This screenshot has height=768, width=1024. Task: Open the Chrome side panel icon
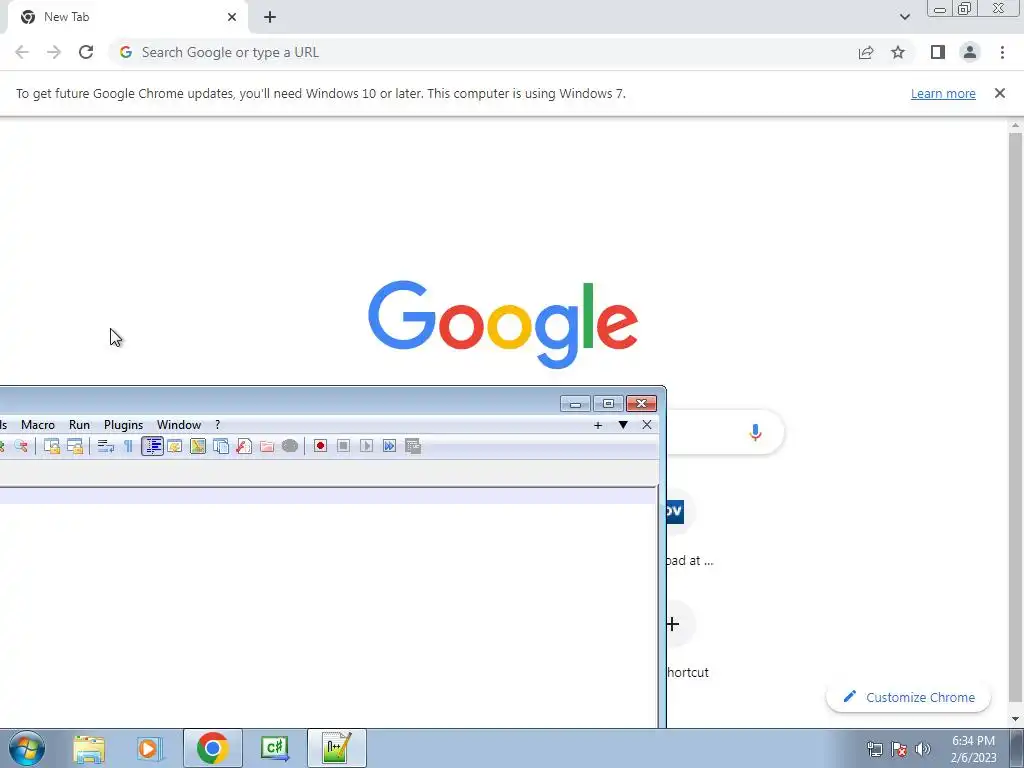[938, 52]
